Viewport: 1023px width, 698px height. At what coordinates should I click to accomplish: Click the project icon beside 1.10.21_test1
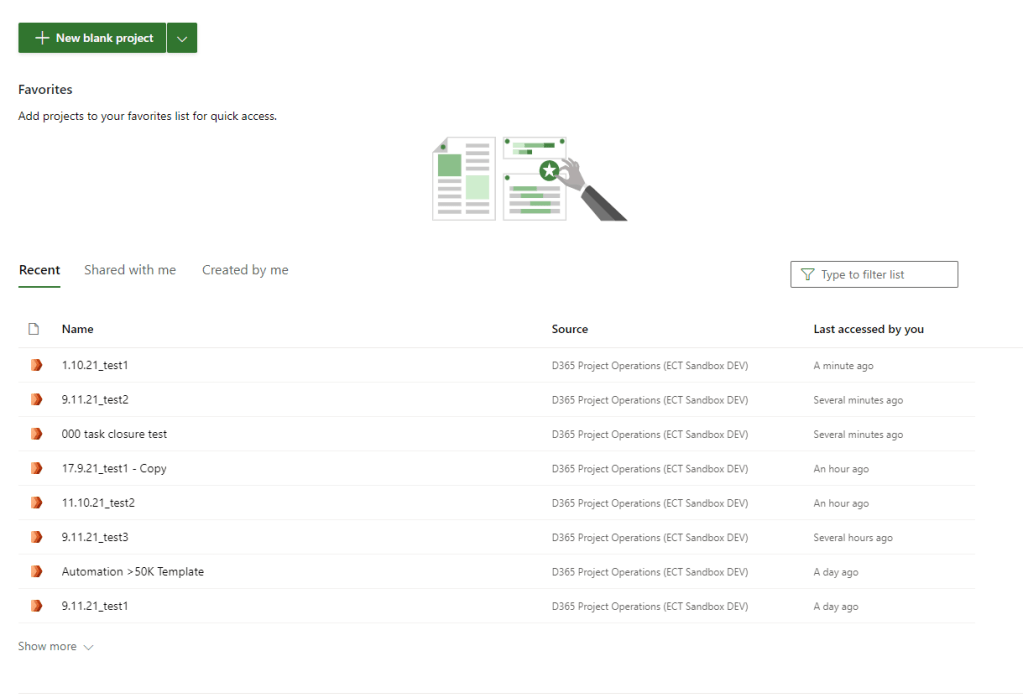pyautogui.click(x=36, y=365)
